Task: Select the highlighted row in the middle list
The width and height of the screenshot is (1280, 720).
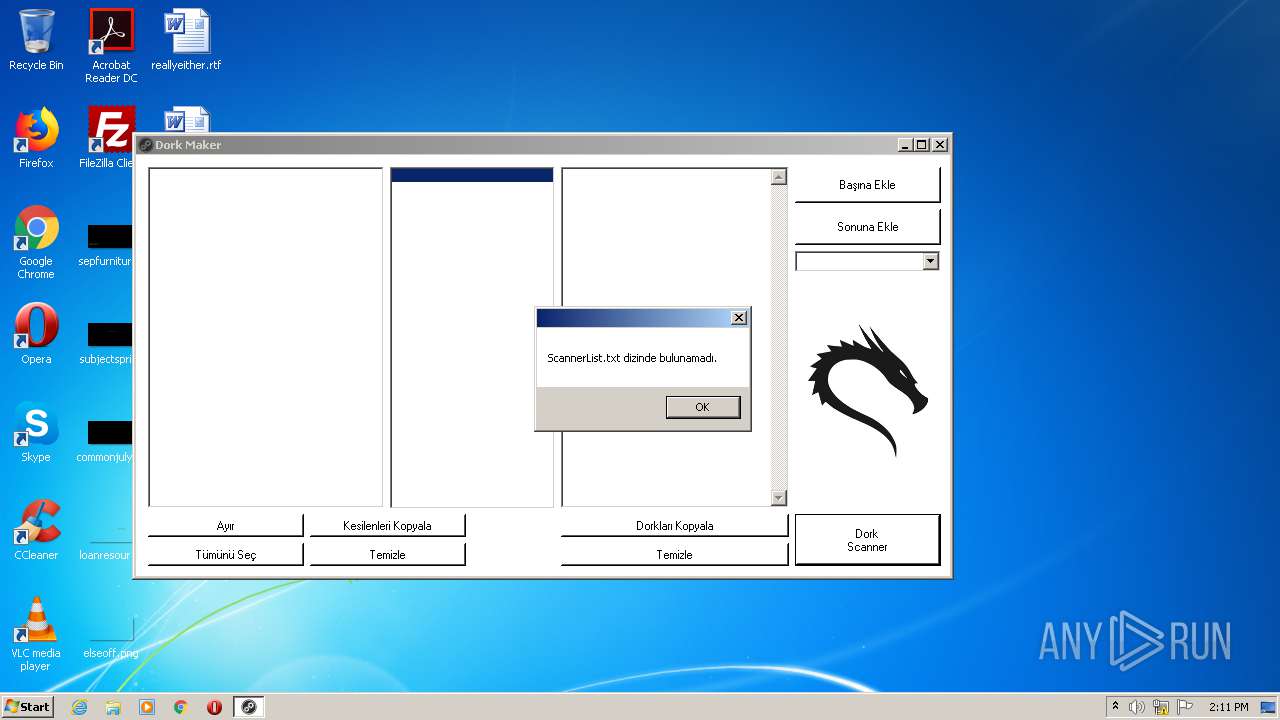Action: [x=472, y=175]
